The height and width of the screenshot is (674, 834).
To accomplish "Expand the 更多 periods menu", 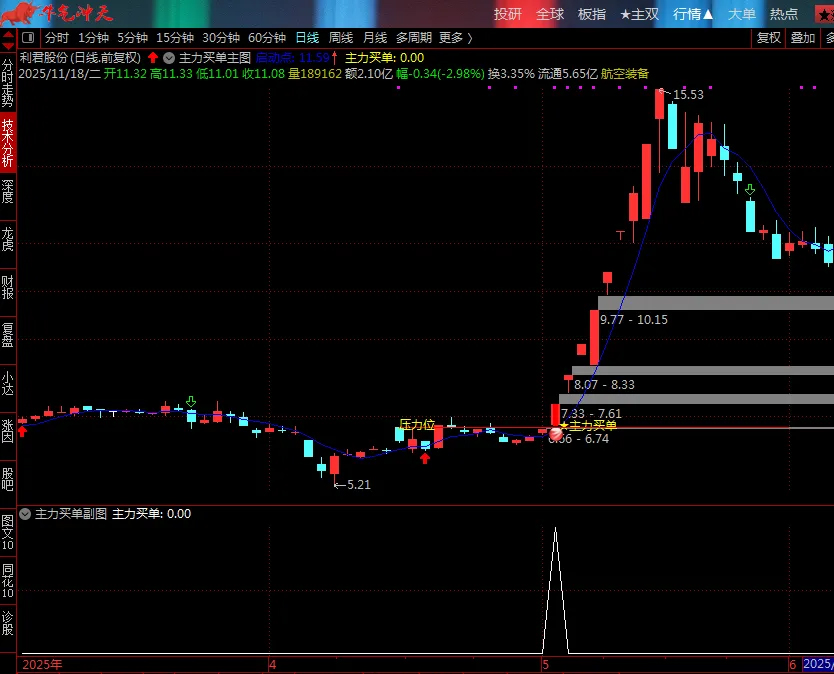I will point(456,38).
